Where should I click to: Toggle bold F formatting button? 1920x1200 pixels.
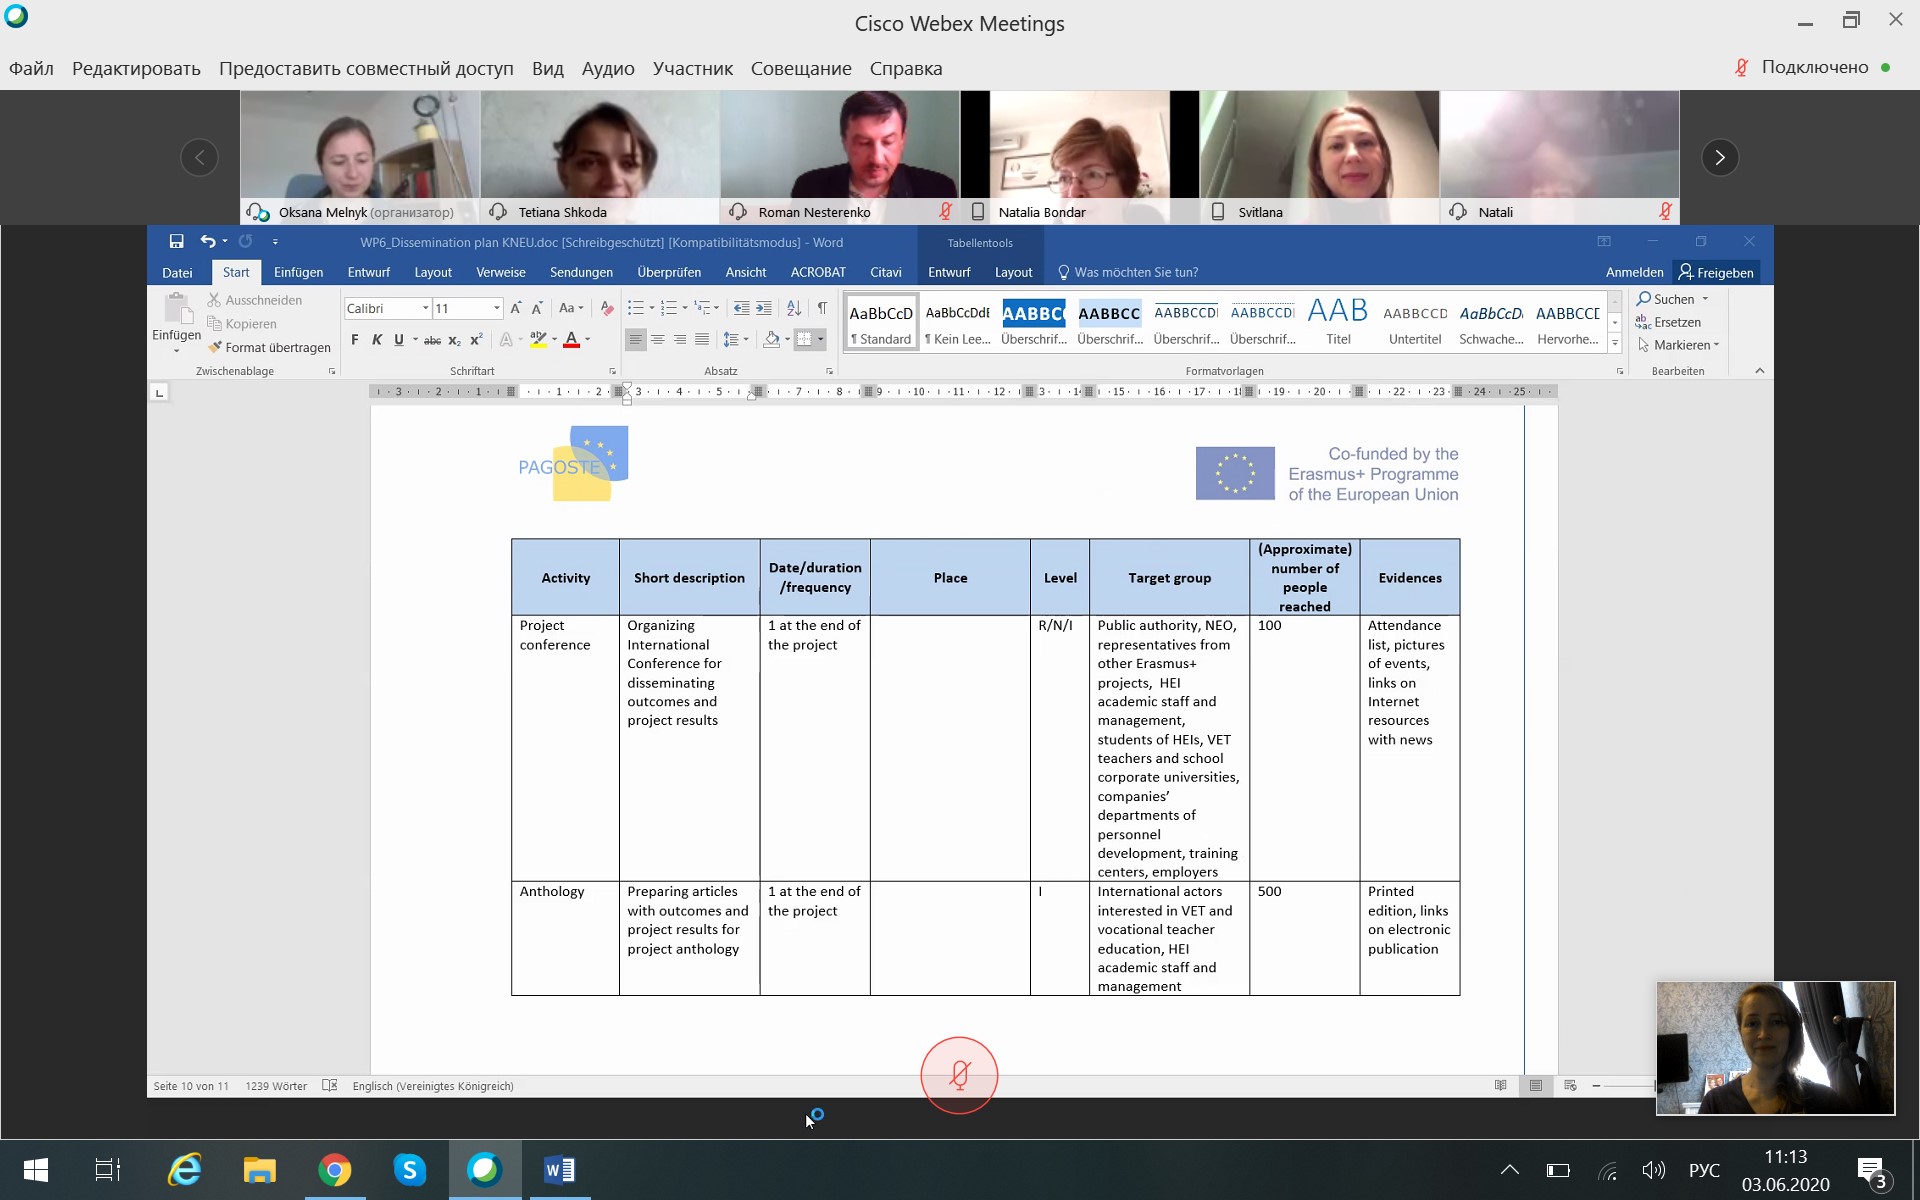(355, 340)
